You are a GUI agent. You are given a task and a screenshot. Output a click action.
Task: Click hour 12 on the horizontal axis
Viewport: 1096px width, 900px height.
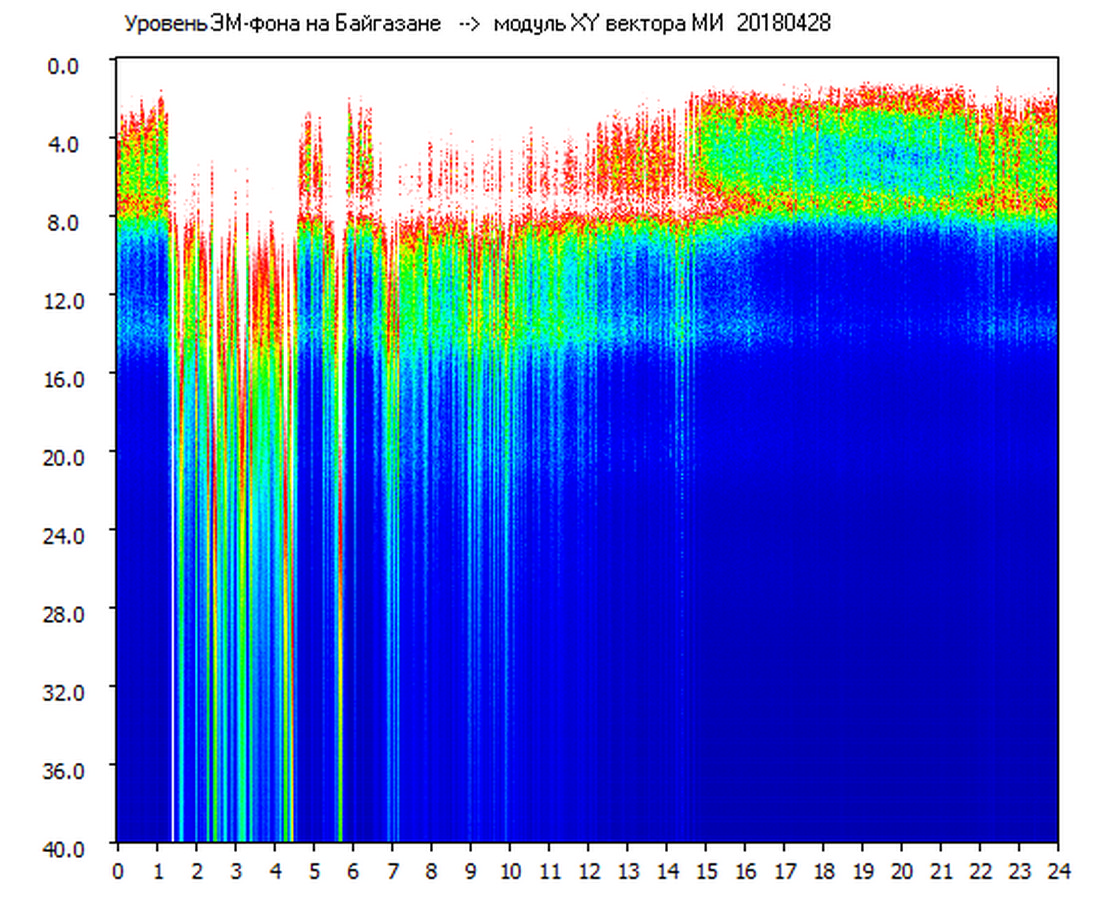(588, 871)
